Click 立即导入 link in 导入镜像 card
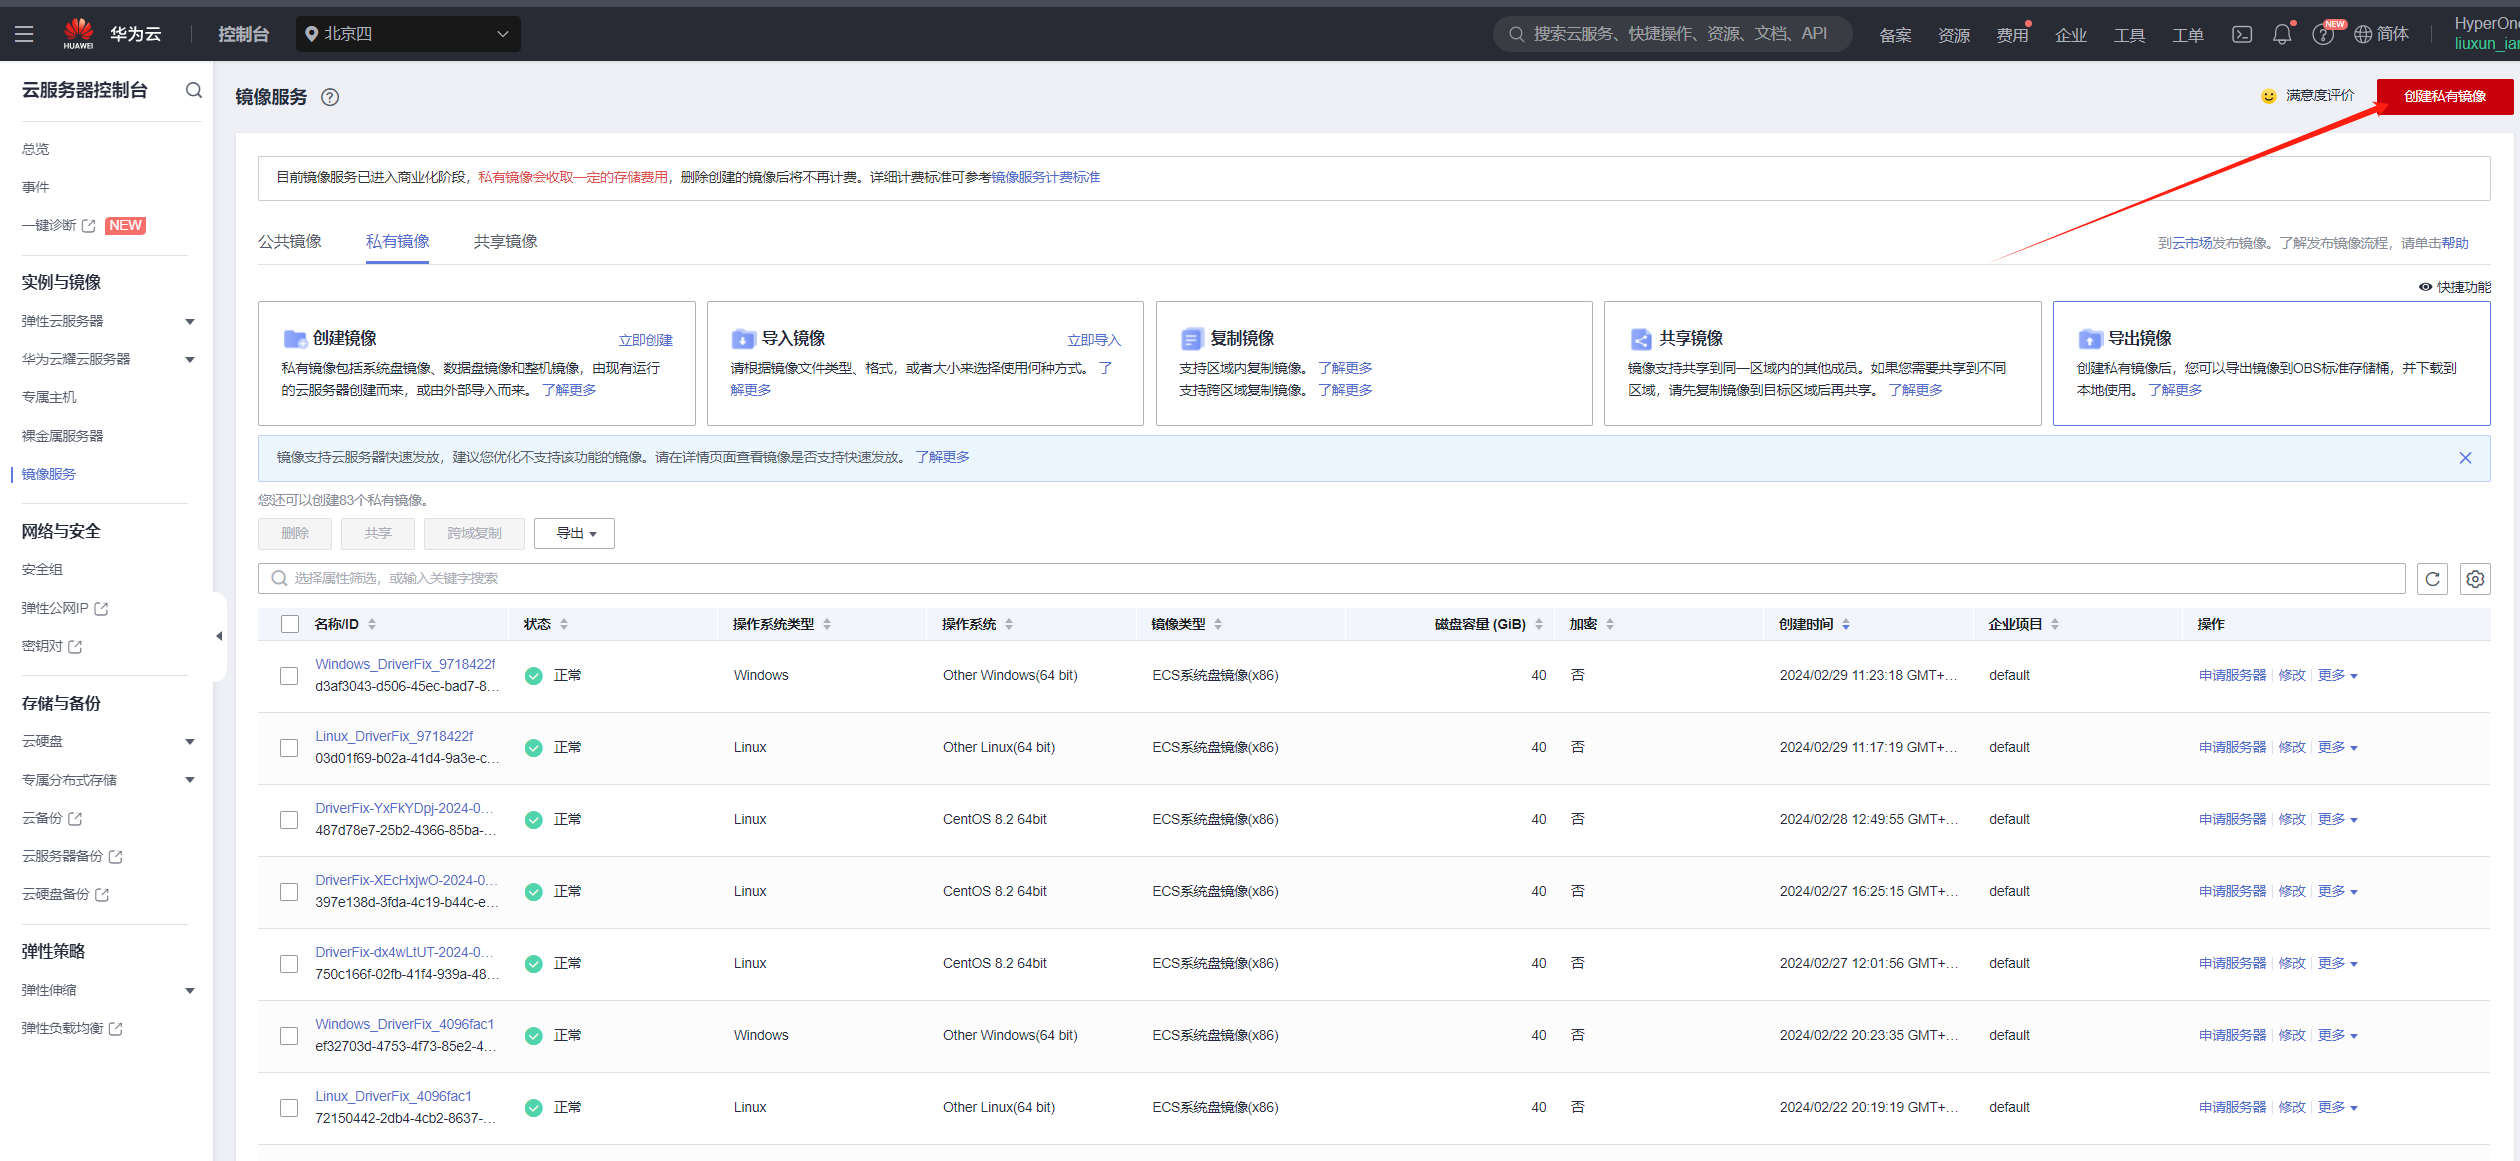This screenshot has width=2520, height=1161. pos(1094,340)
